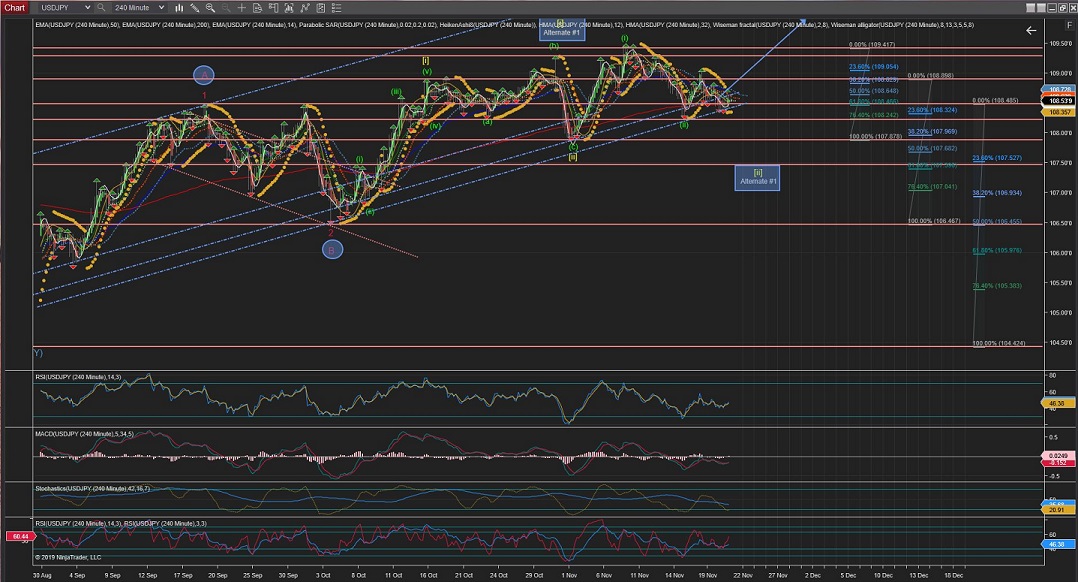Select the 100.00% (107.878) Fibonacci label
Screen dimensions: 1078x582
pos(876,137)
